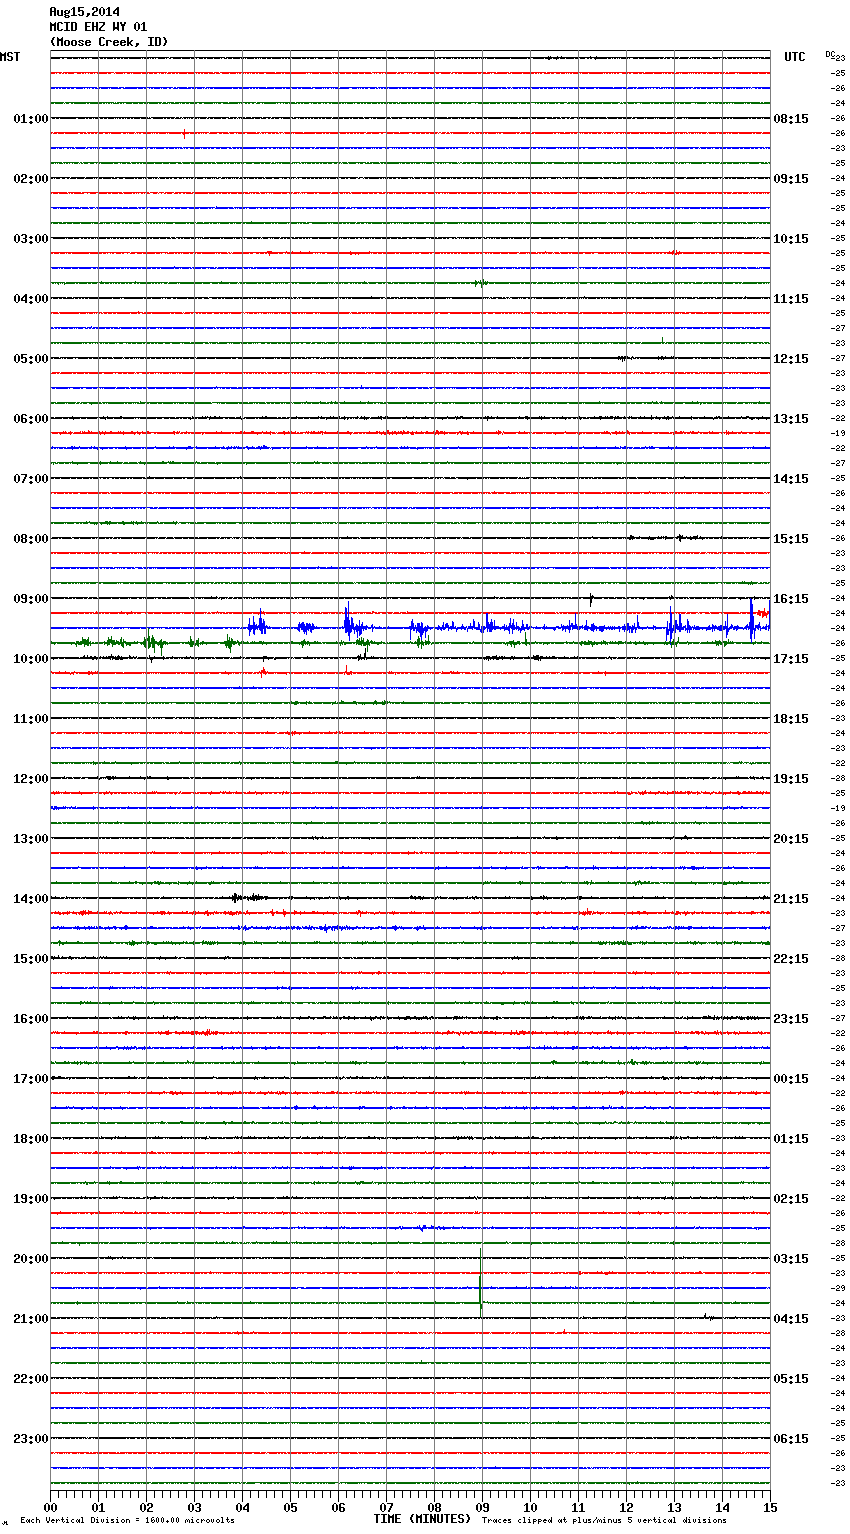Click the DC column header at top right

[830, 54]
